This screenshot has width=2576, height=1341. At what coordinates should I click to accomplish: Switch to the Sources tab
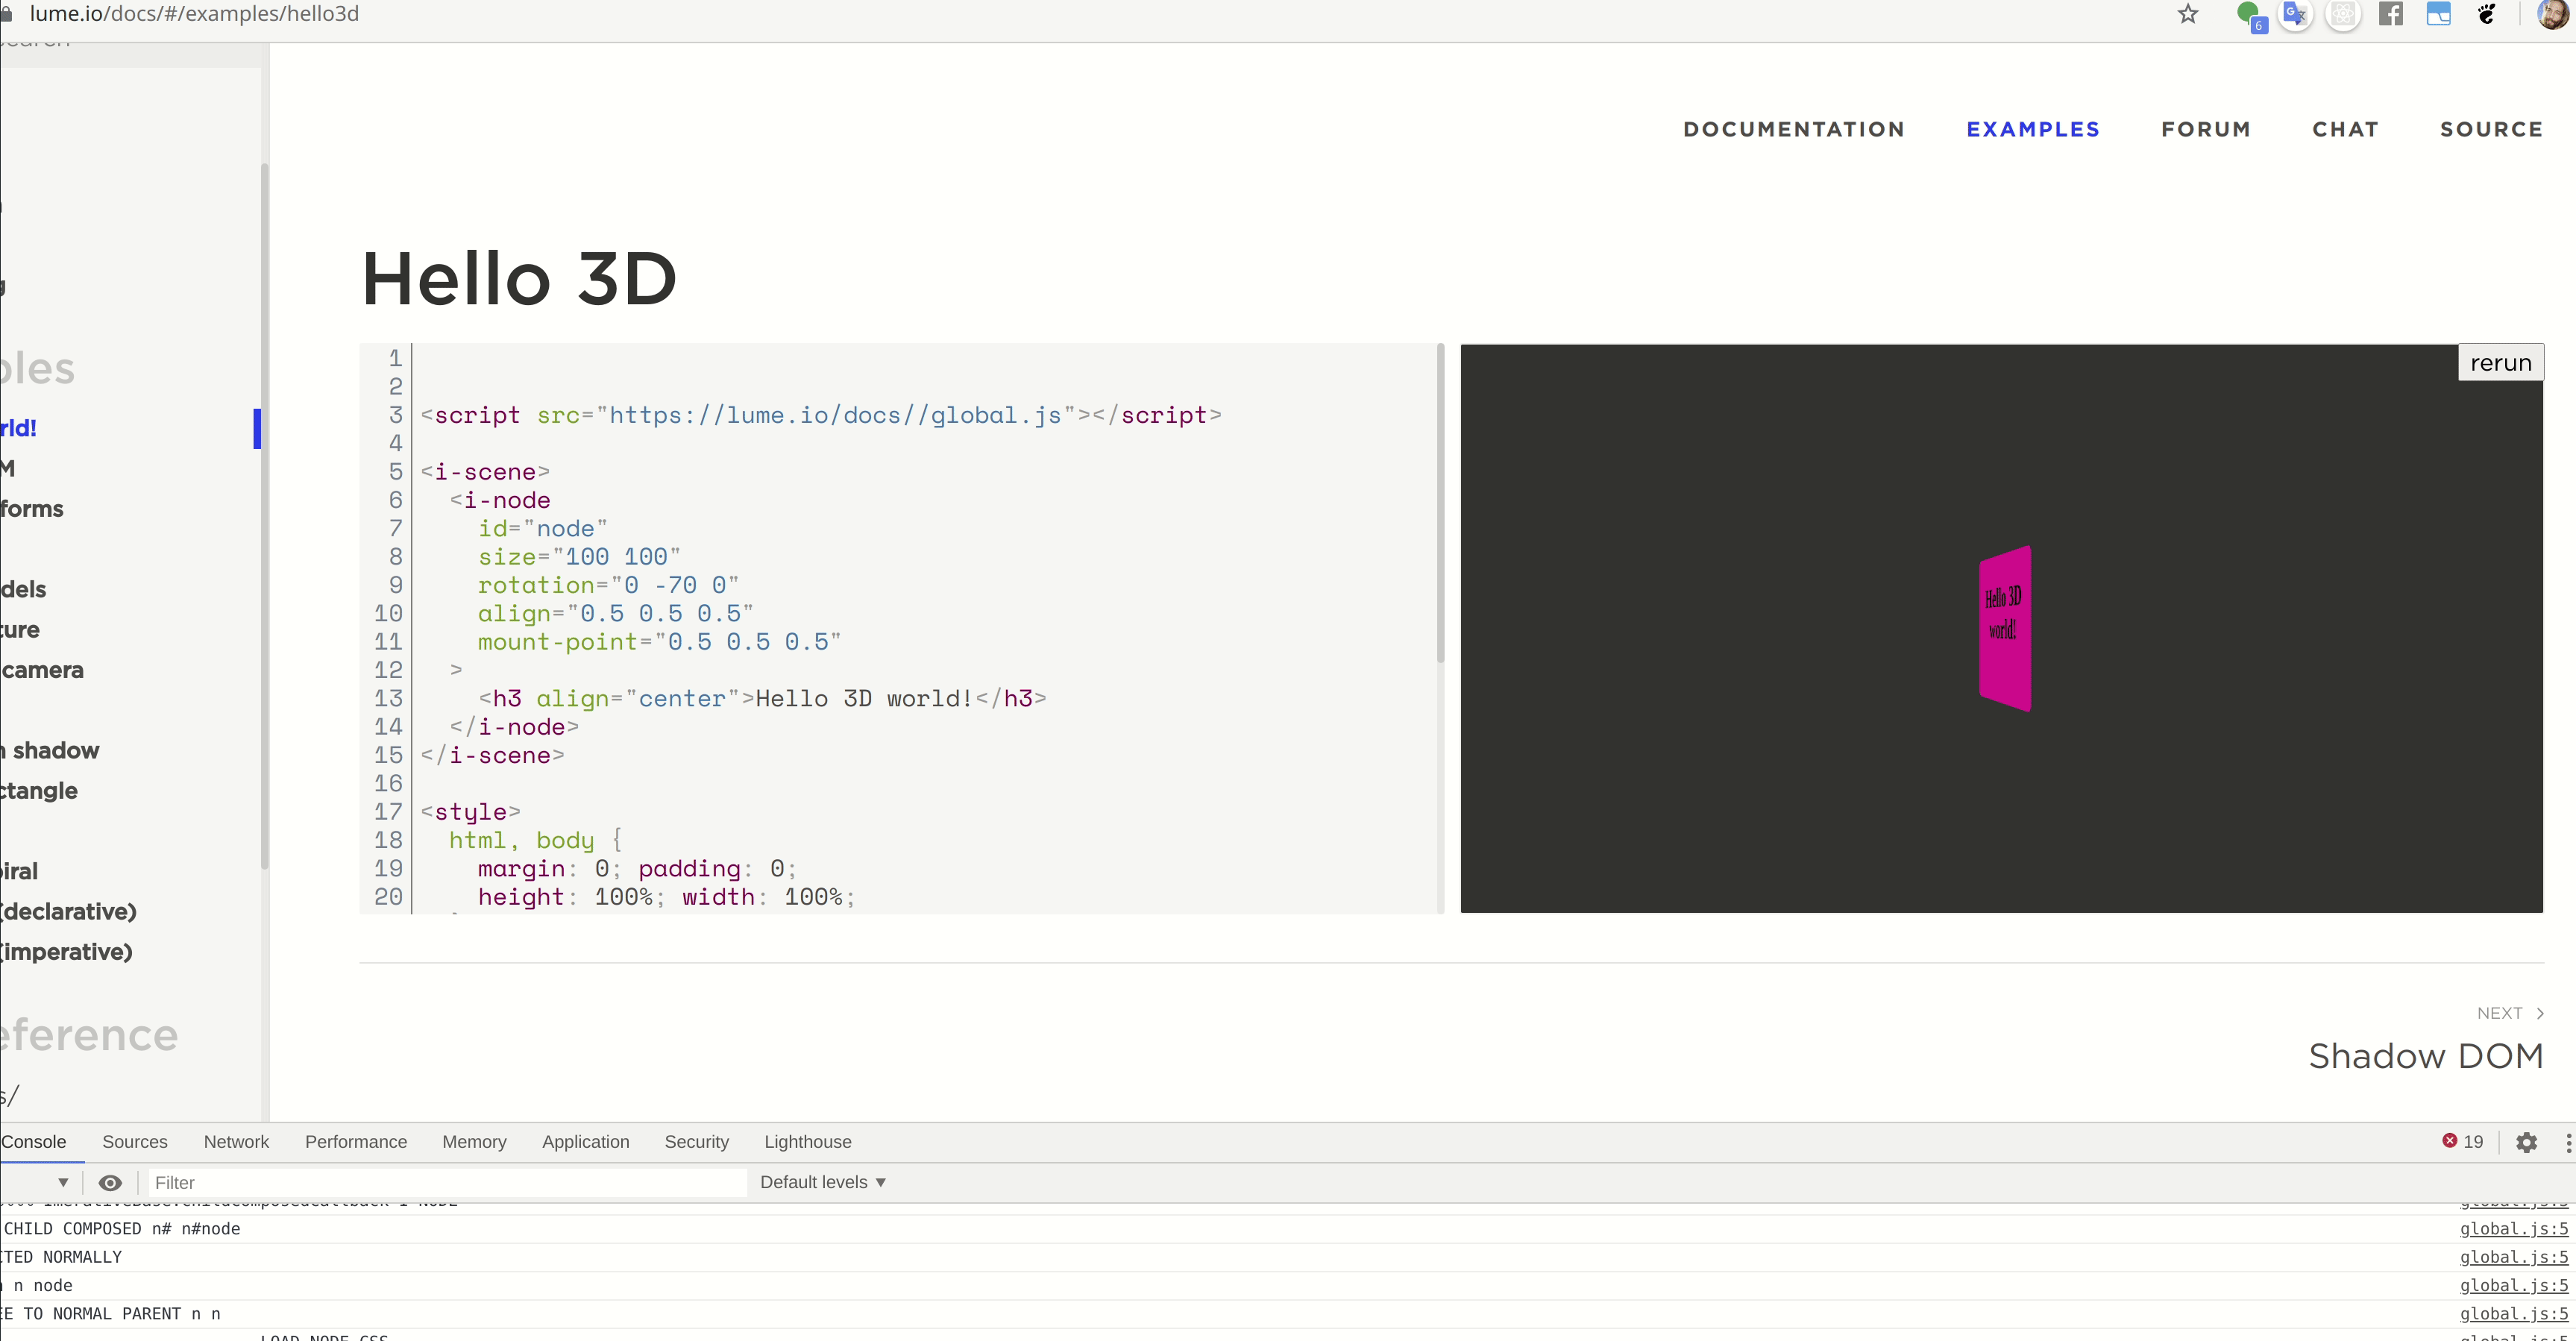click(134, 1141)
